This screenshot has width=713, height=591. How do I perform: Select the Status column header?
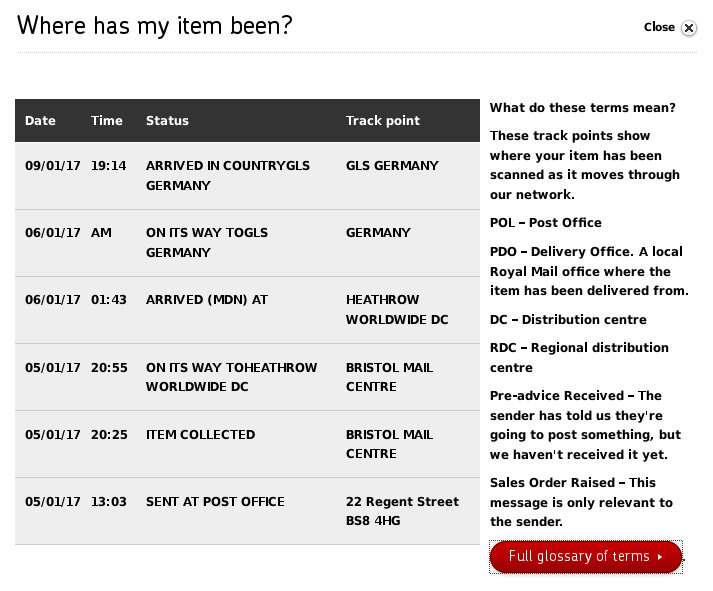(x=167, y=120)
